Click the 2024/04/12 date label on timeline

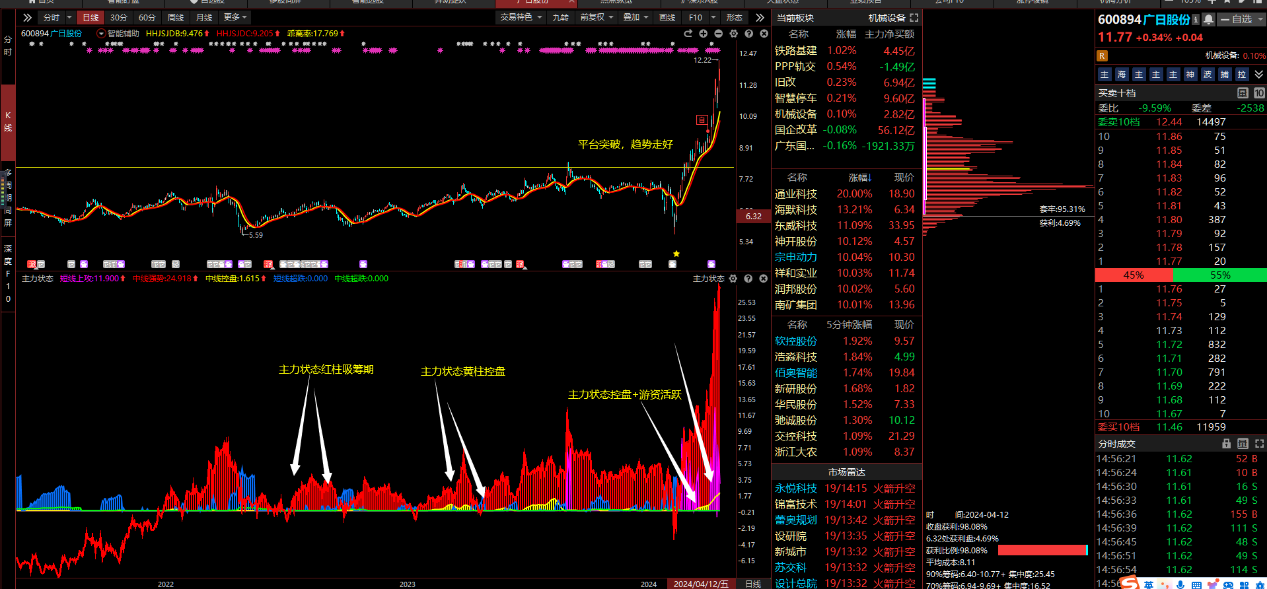point(702,583)
